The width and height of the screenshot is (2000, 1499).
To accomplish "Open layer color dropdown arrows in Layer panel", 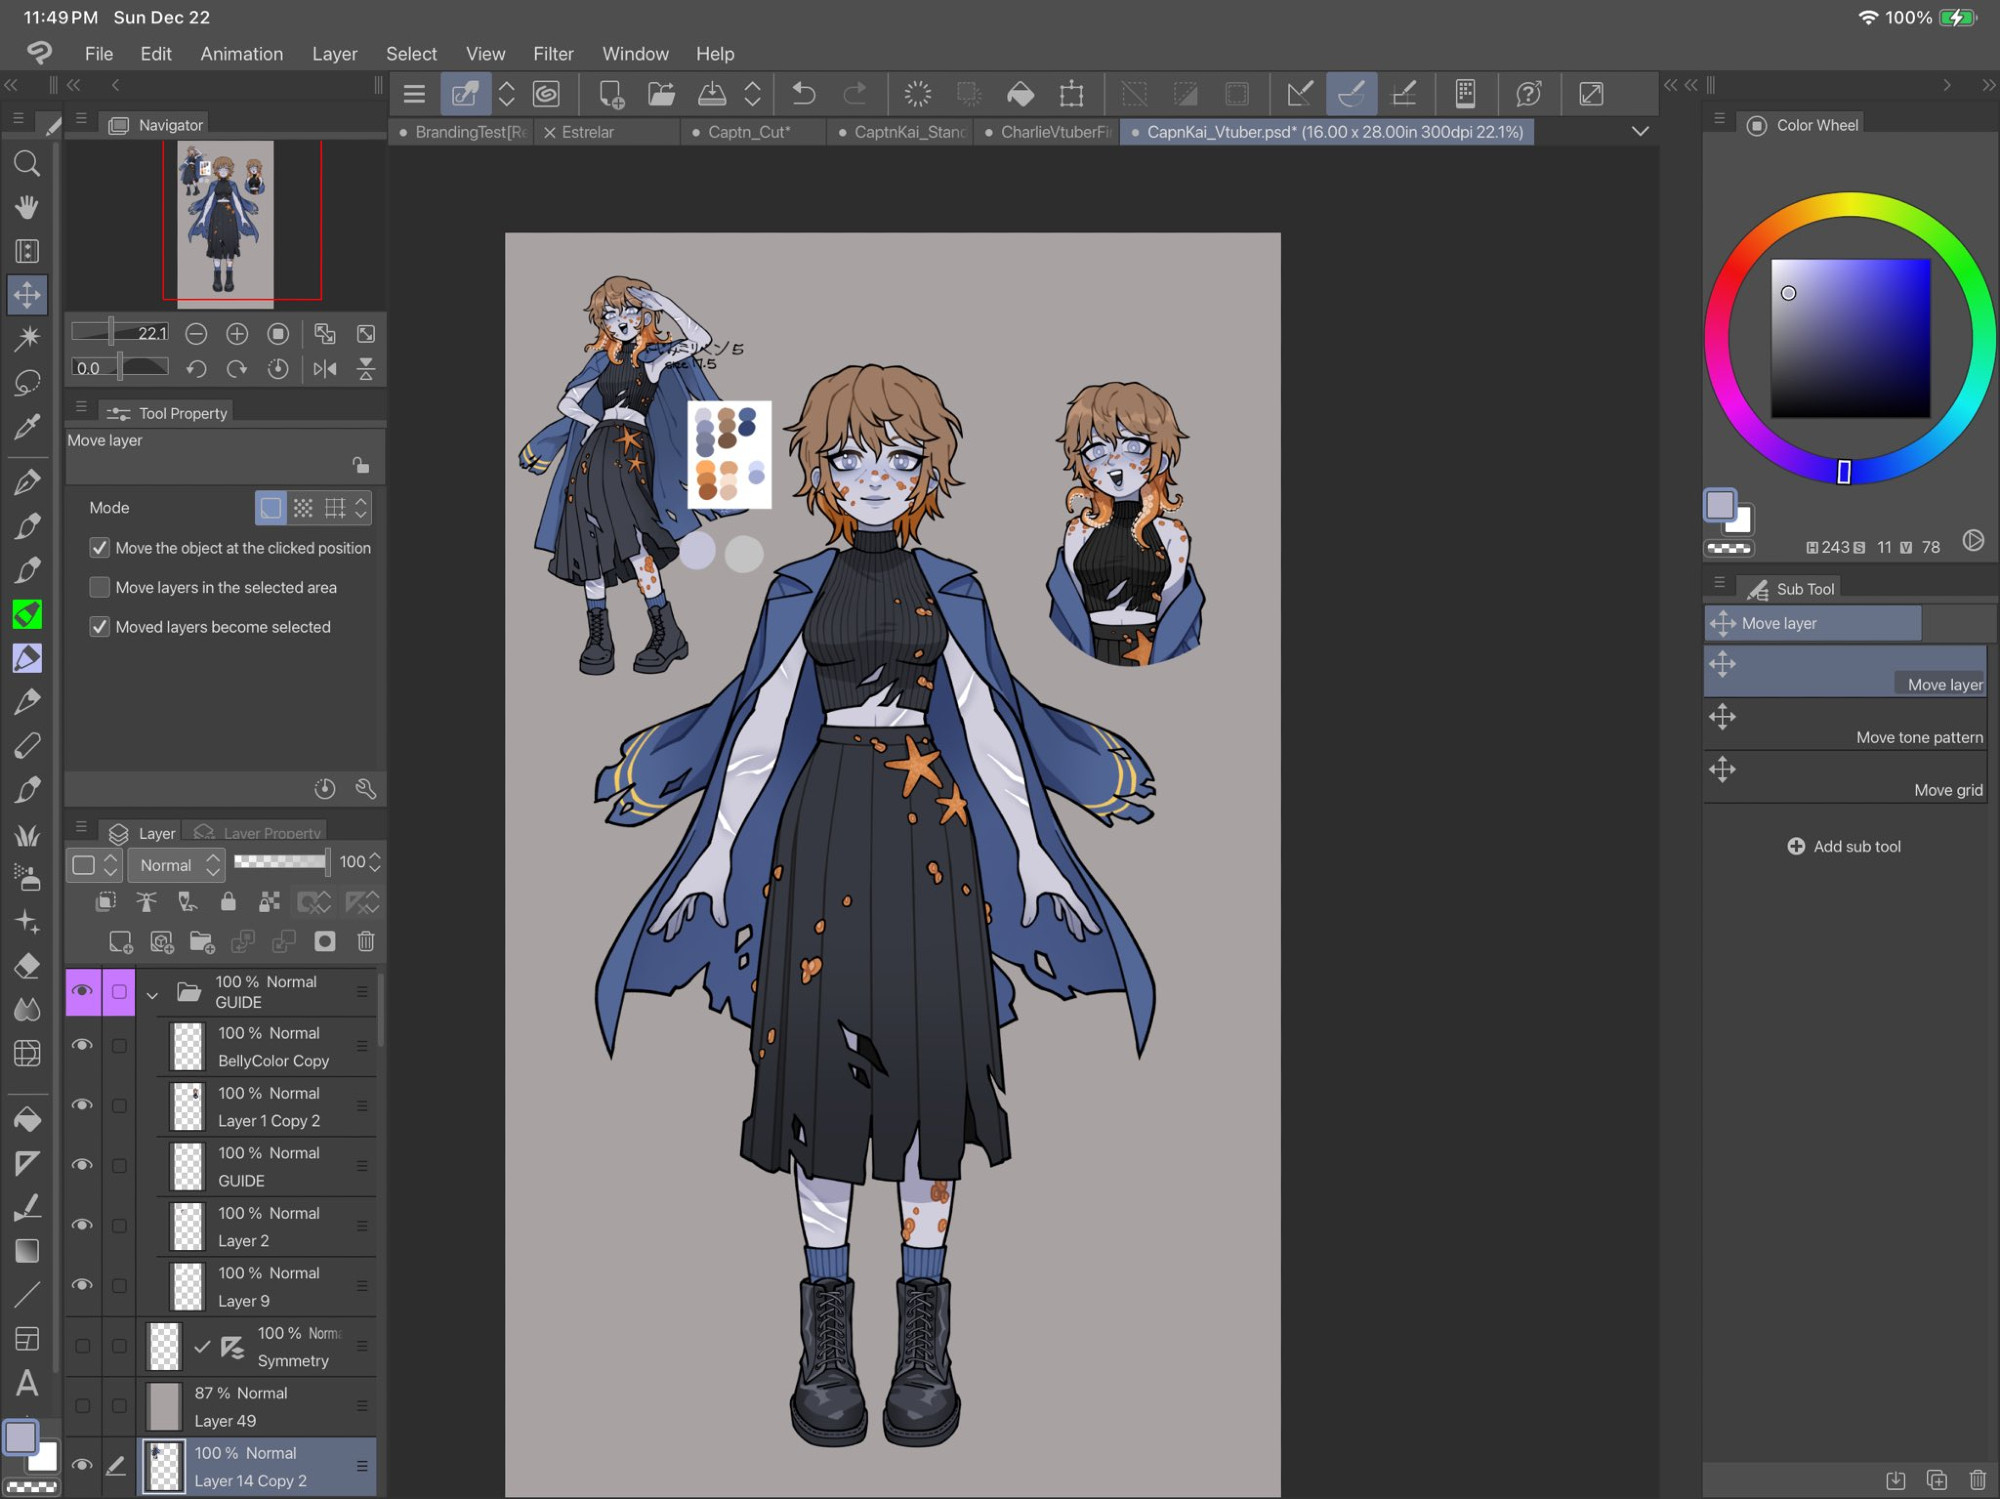I will coord(111,865).
